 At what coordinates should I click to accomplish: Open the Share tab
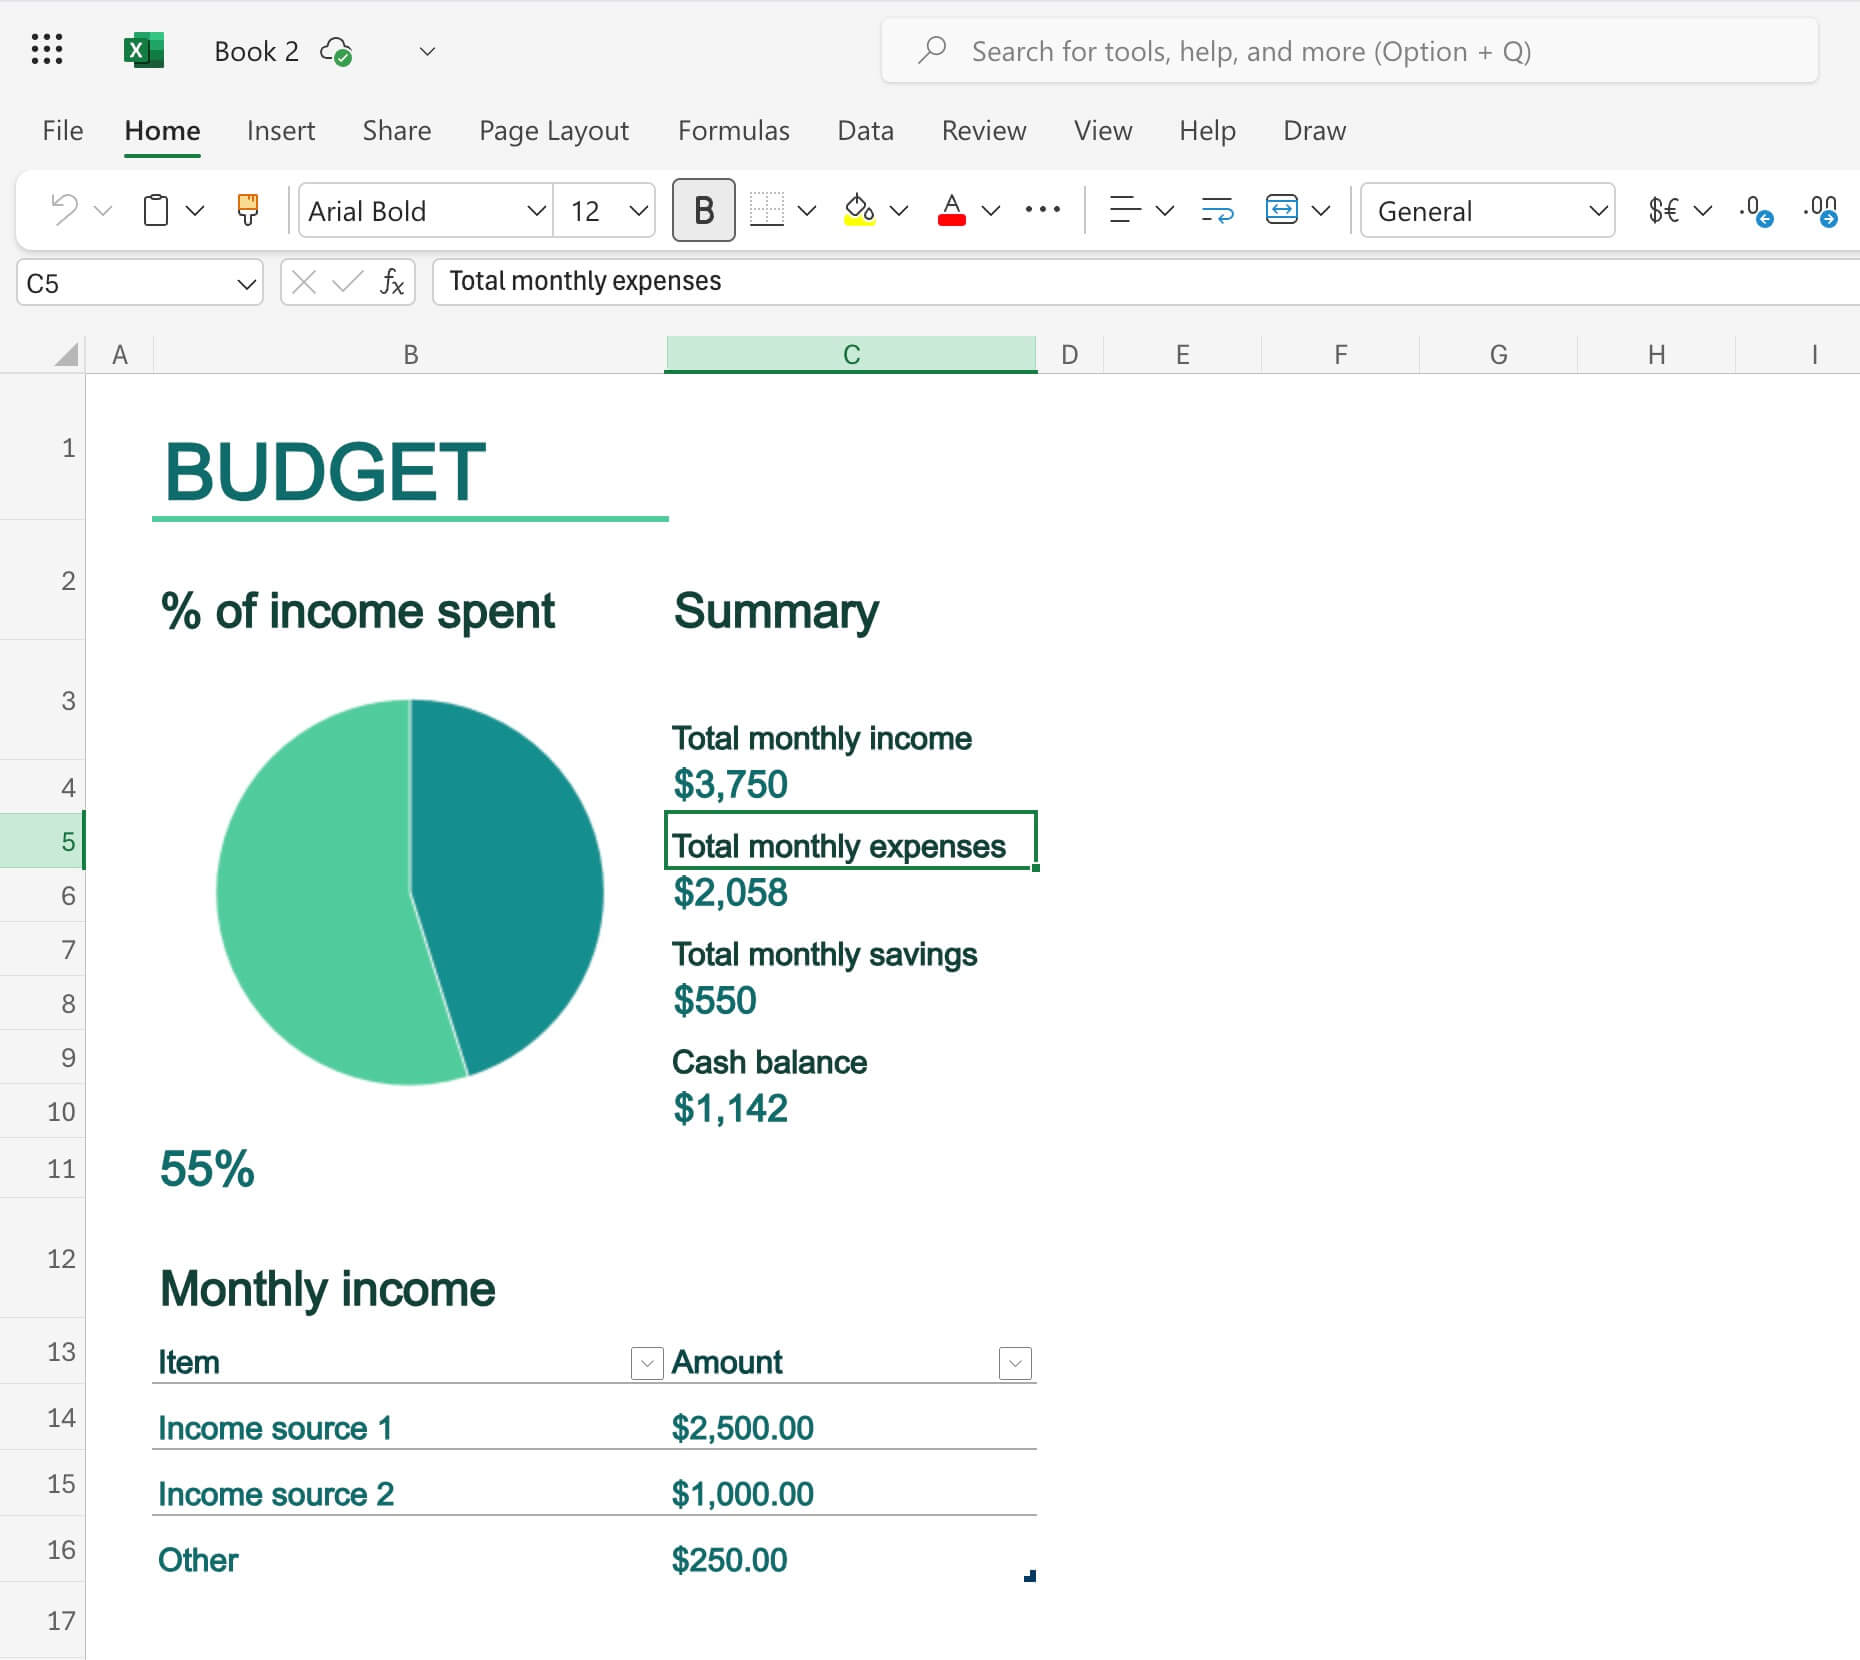396,130
